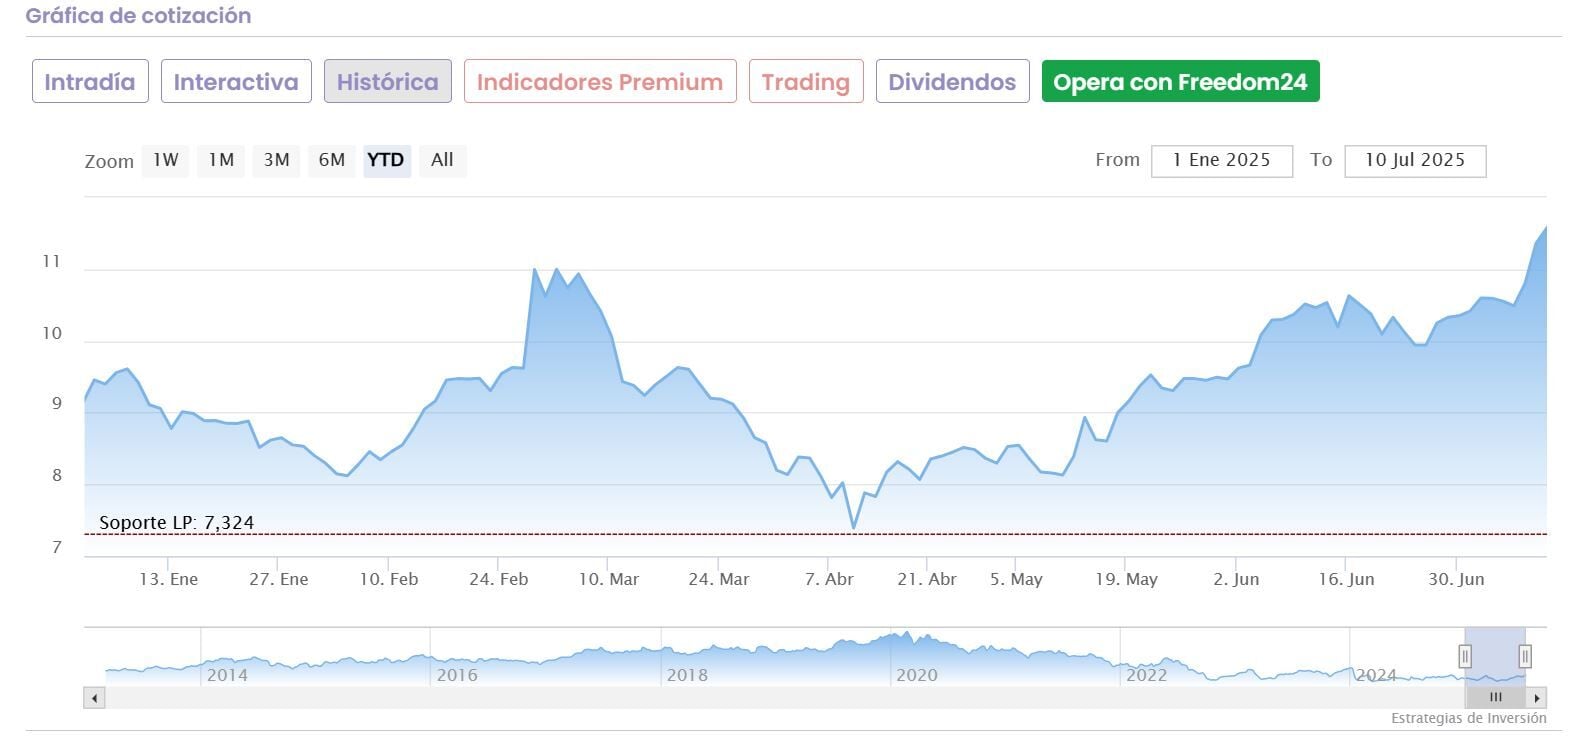The height and width of the screenshot is (747, 1589).
Task: Show All historical data range
Action: pyautogui.click(x=442, y=160)
